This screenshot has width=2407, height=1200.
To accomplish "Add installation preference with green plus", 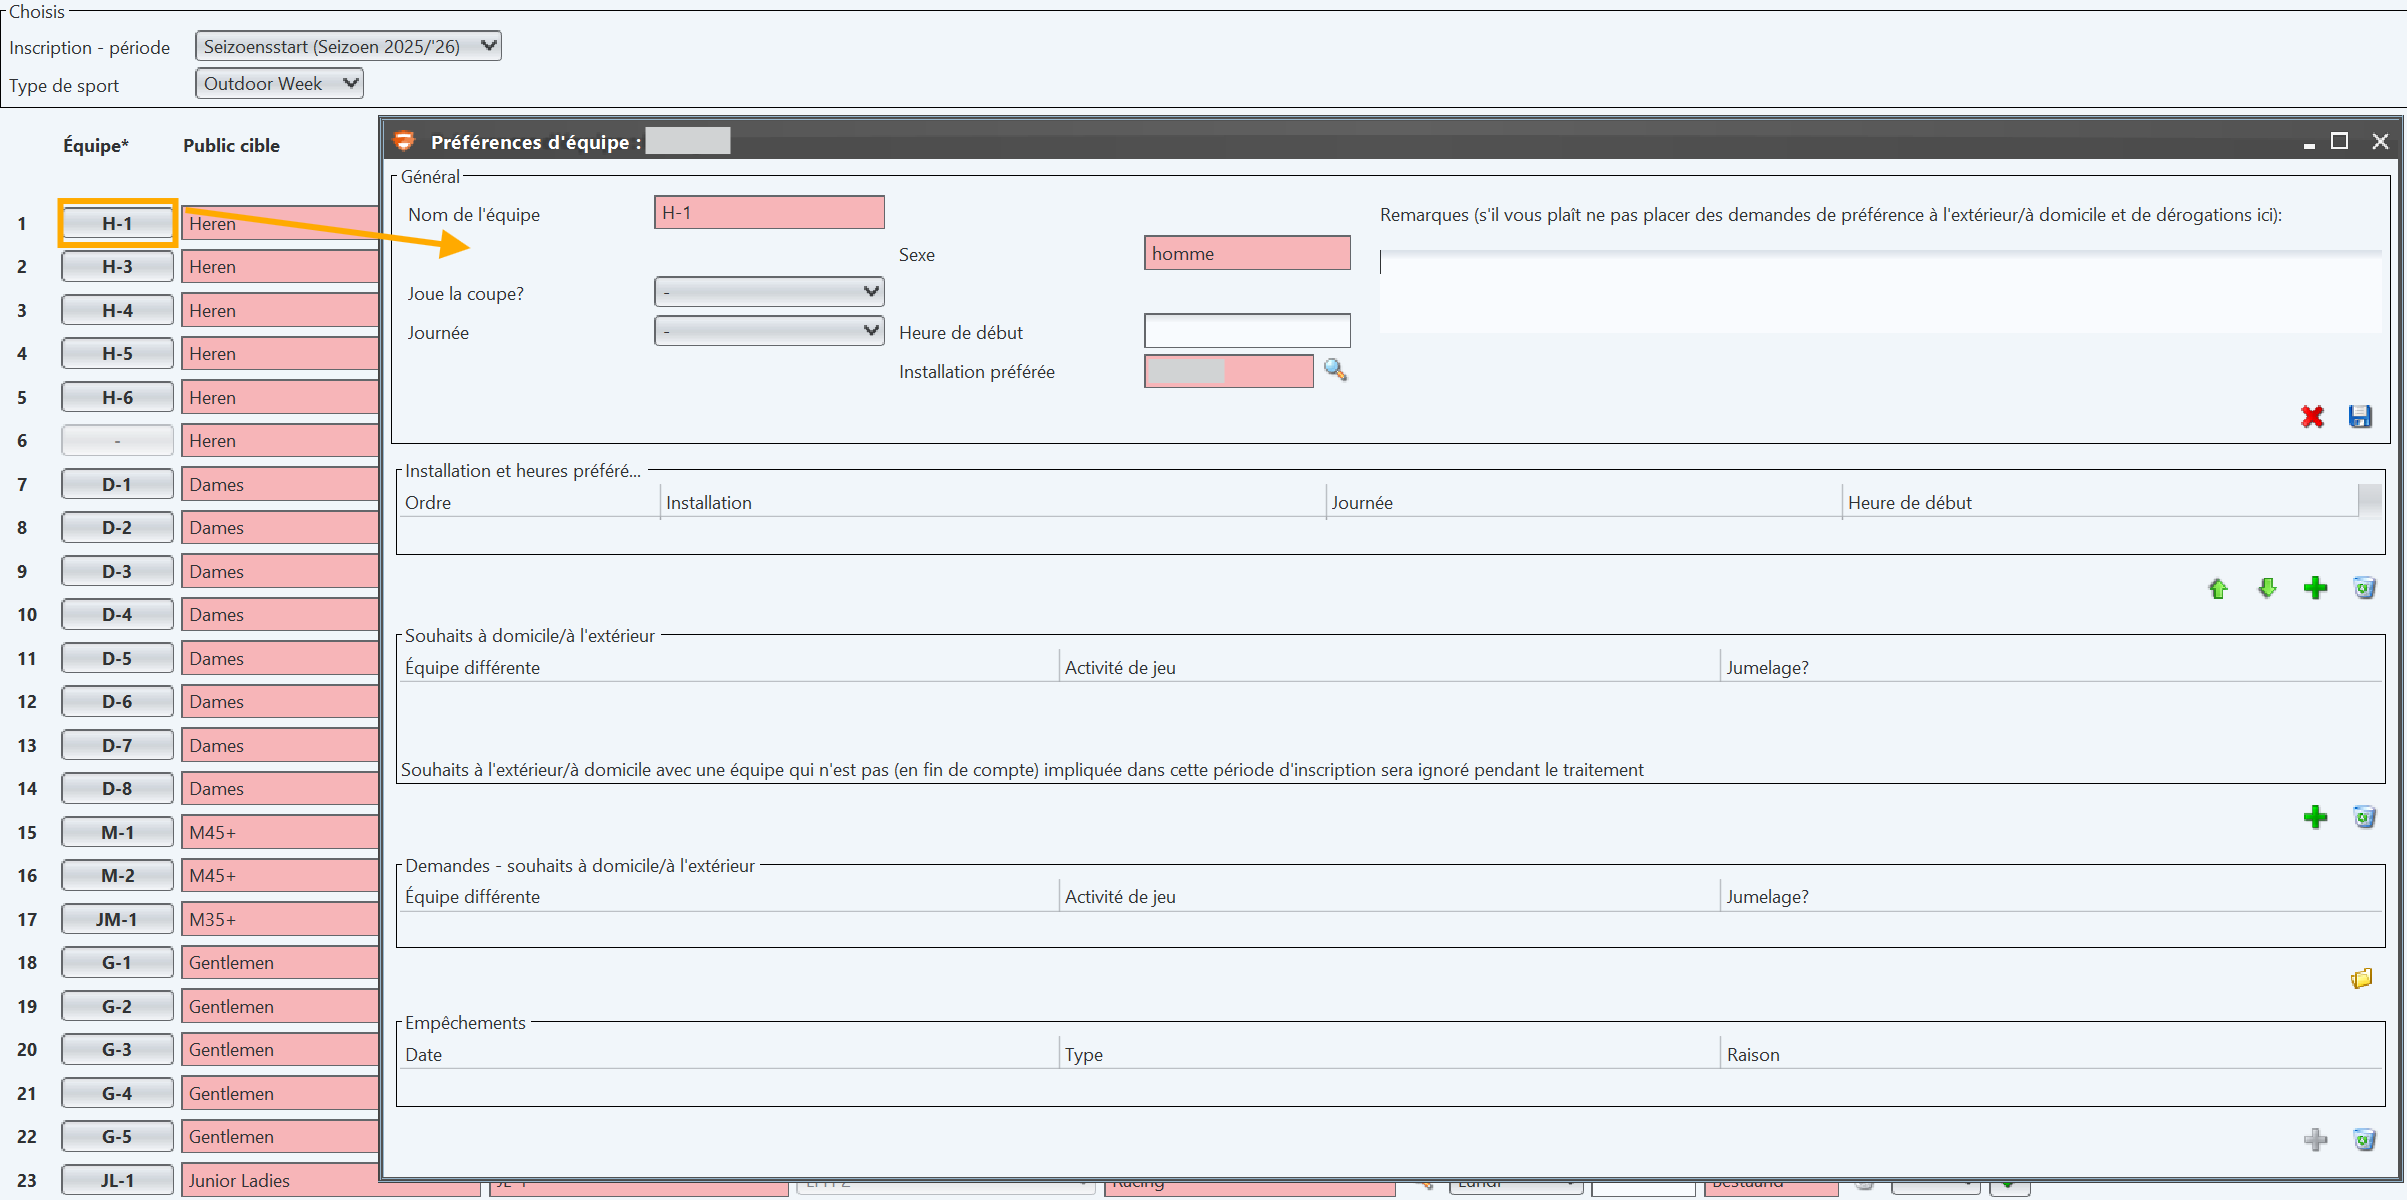I will [2315, 588].
